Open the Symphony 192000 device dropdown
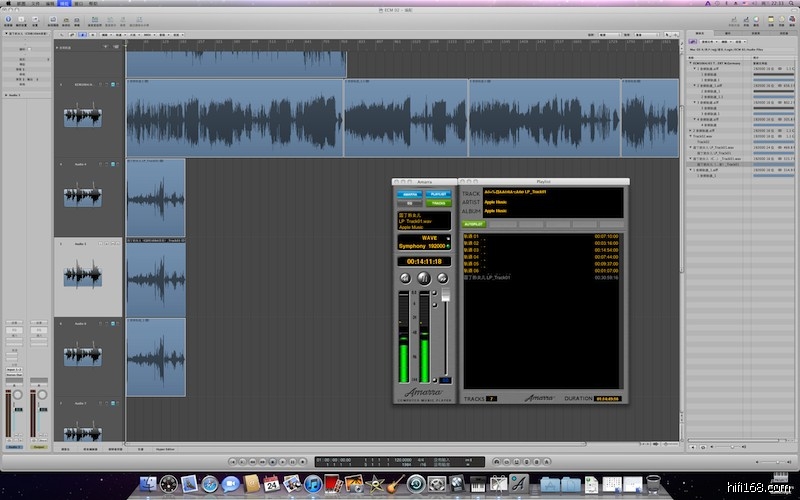This screenshot has height=500, width=800. pos(424,245)
